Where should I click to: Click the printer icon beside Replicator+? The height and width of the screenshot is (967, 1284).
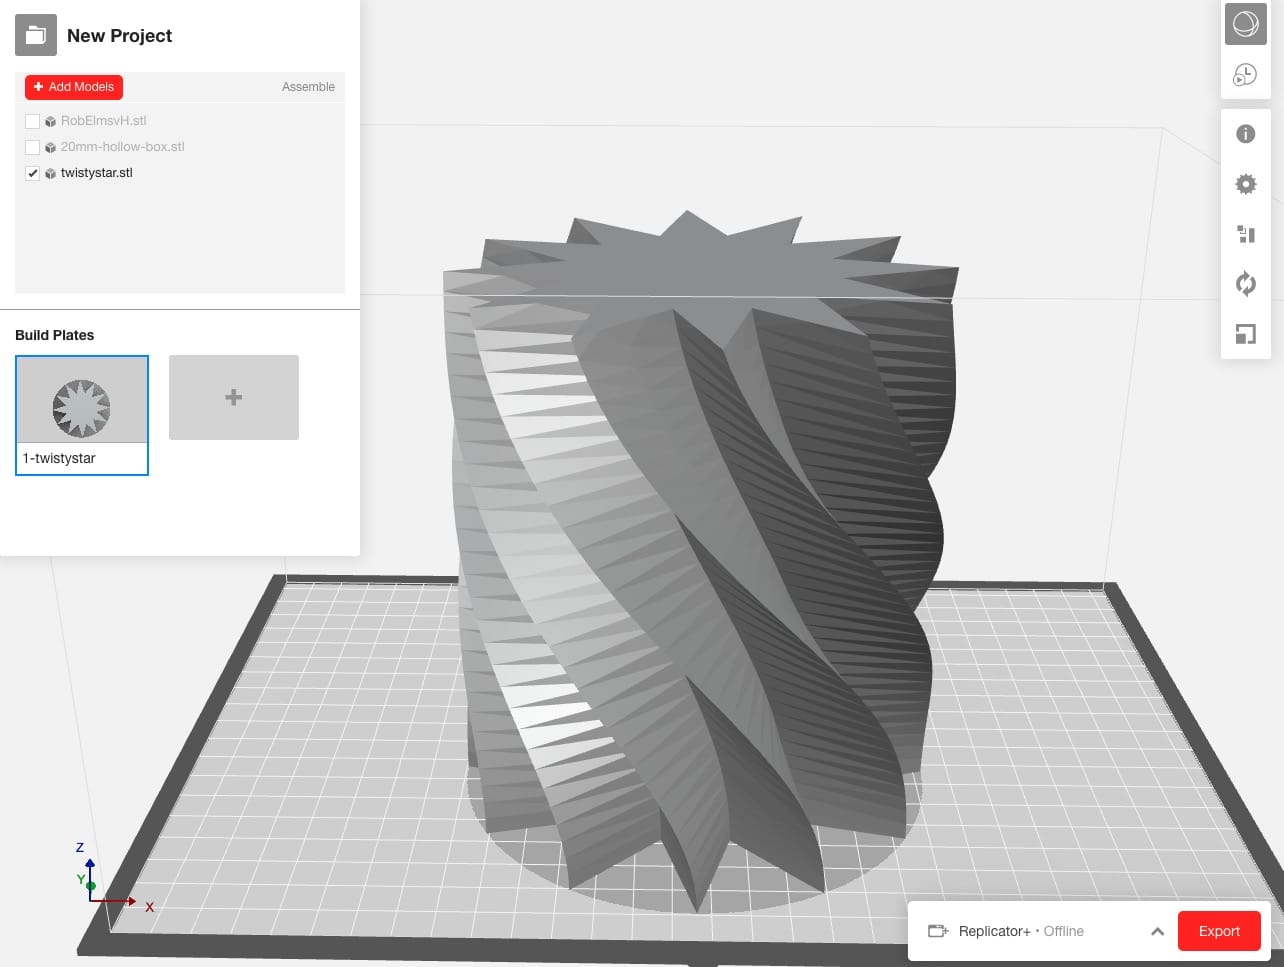pyautogui.click(x=937, y=931)
